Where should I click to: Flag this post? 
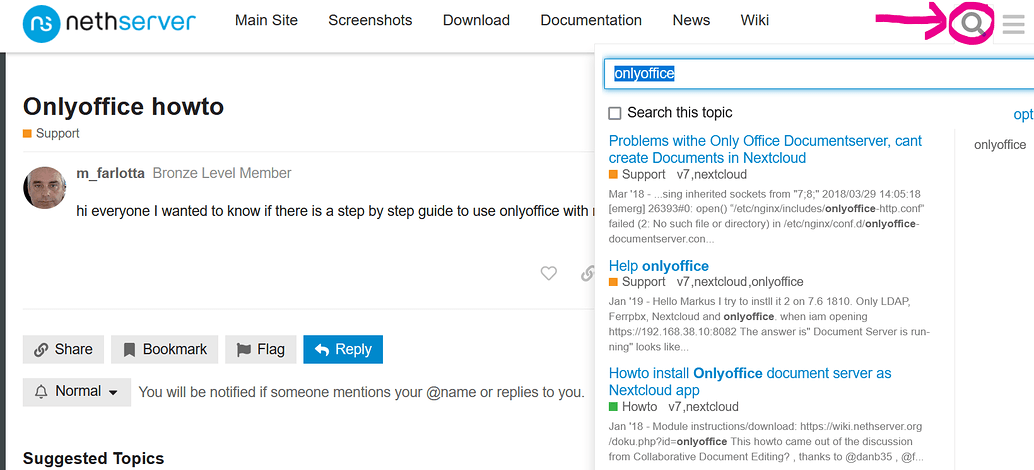click(260, 349)
